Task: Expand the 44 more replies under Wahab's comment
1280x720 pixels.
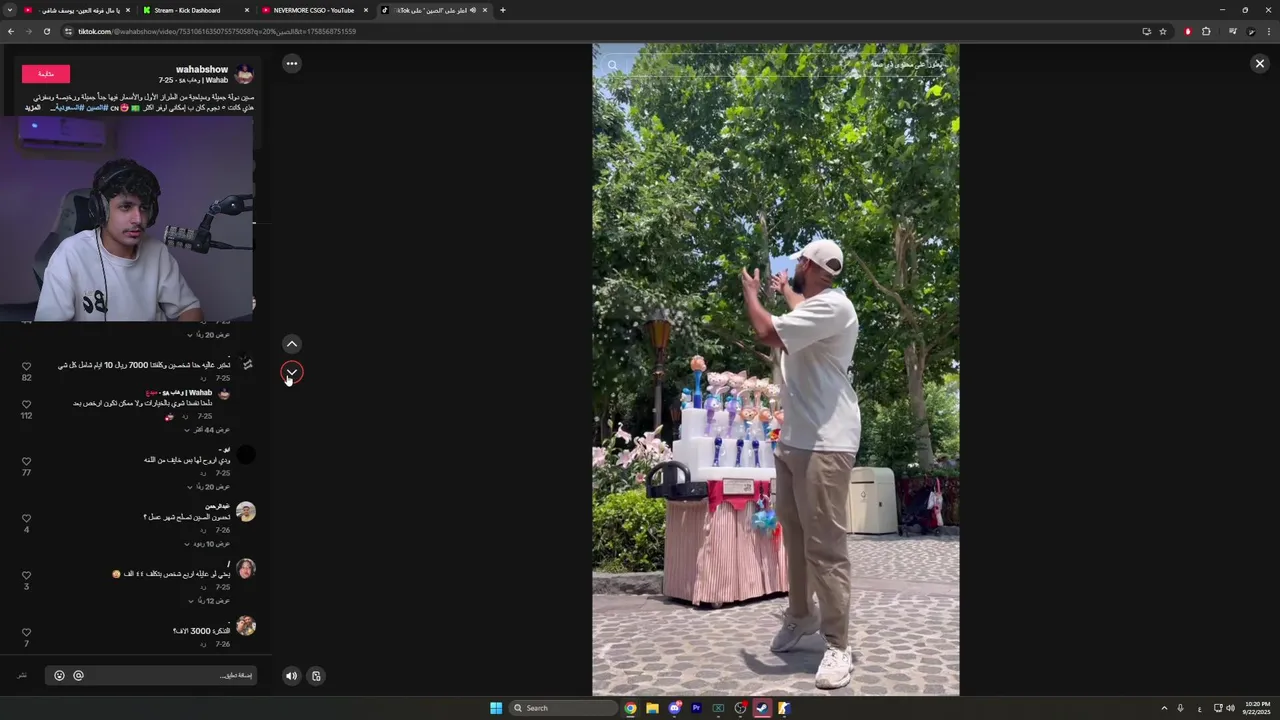Action: click(206, 430)
